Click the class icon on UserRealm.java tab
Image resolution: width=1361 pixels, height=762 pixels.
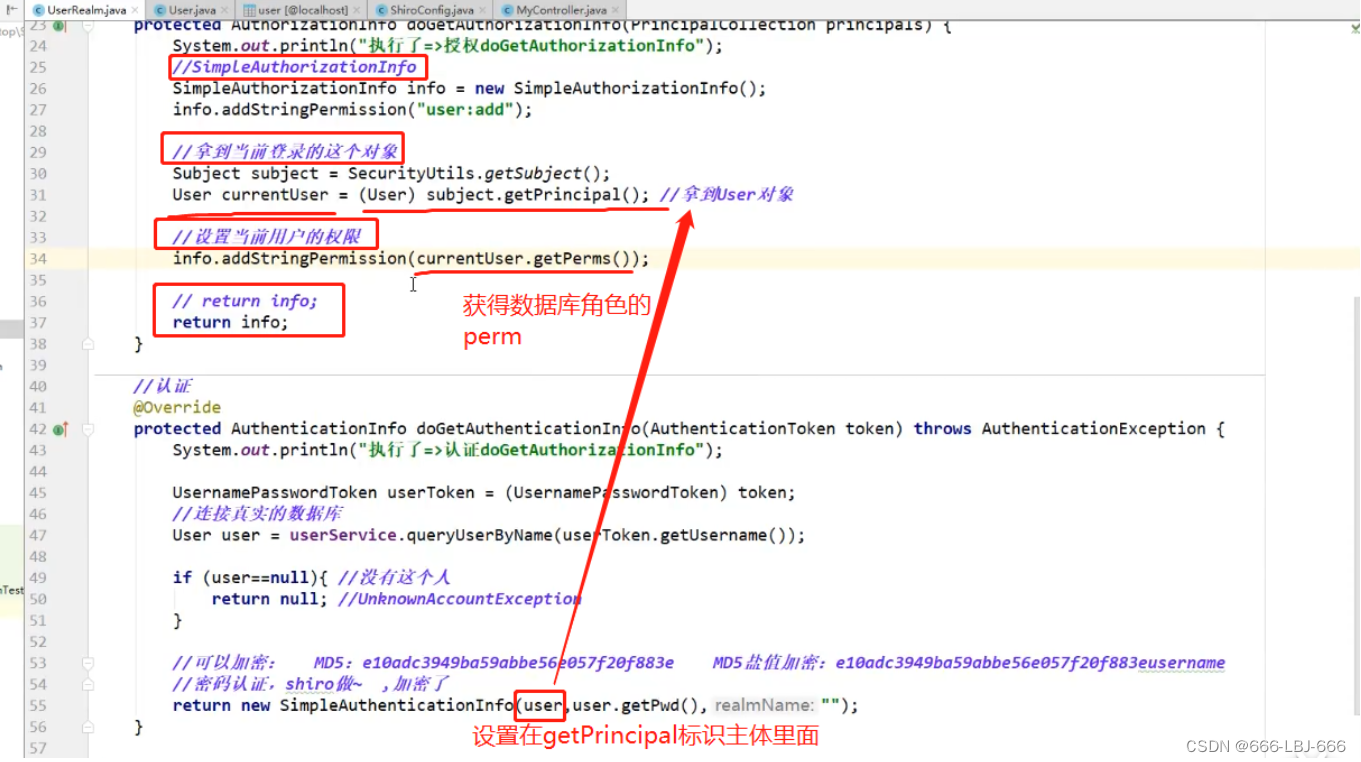[x=39, y=10]
